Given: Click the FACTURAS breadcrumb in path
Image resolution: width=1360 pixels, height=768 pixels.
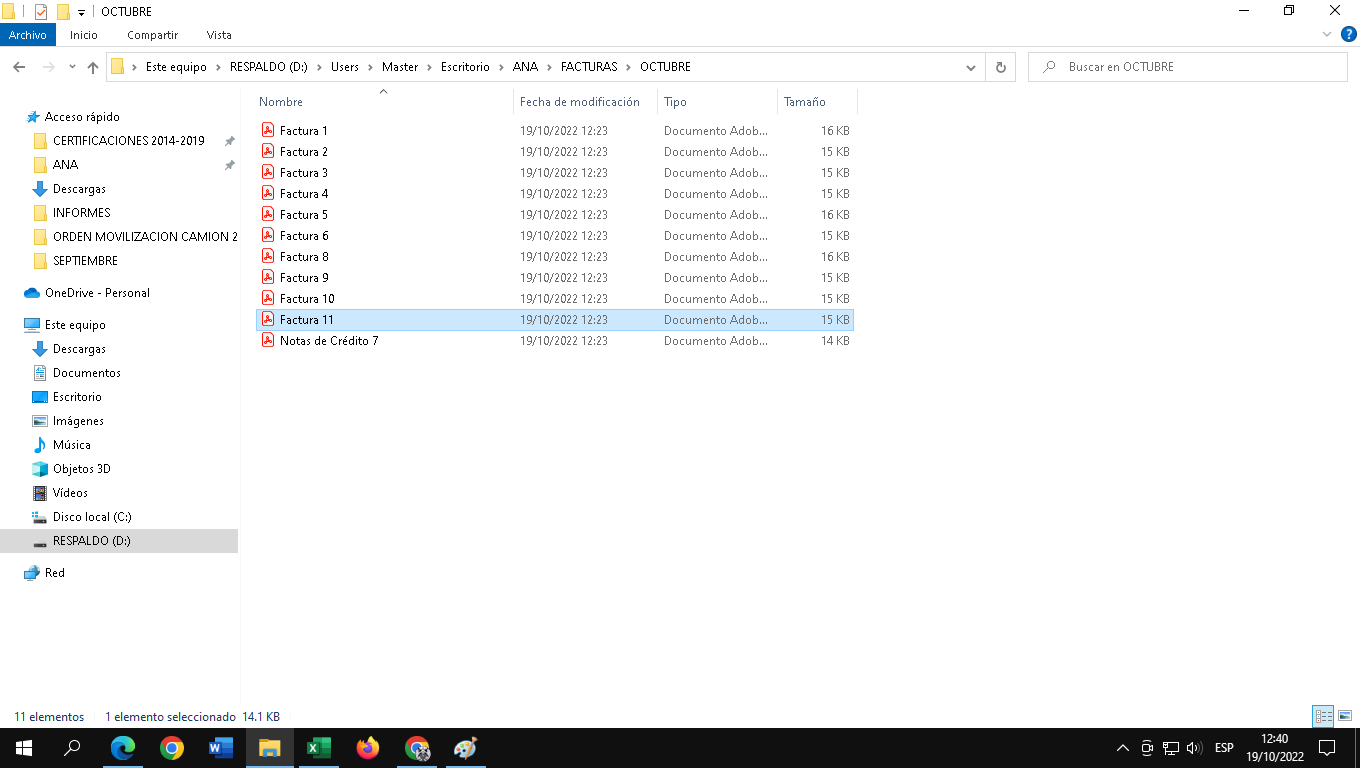Looking at the screenshot, I should (x=588, y=67).
